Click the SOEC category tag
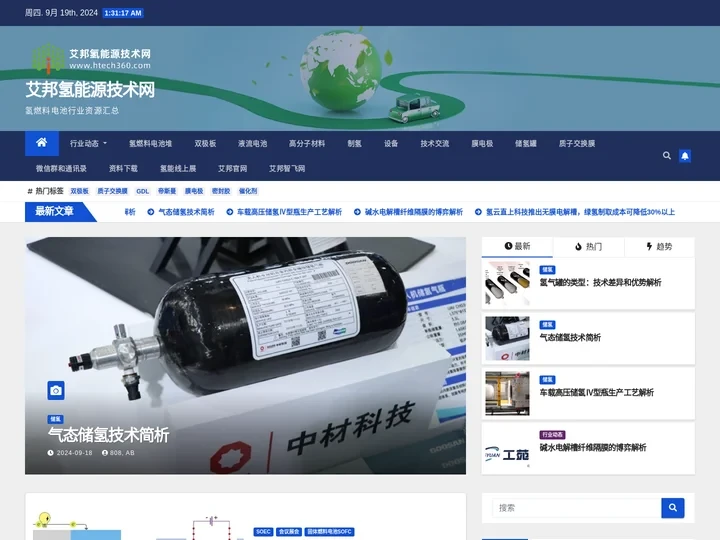Screen dimensions: 720x540 coord(263,532)
